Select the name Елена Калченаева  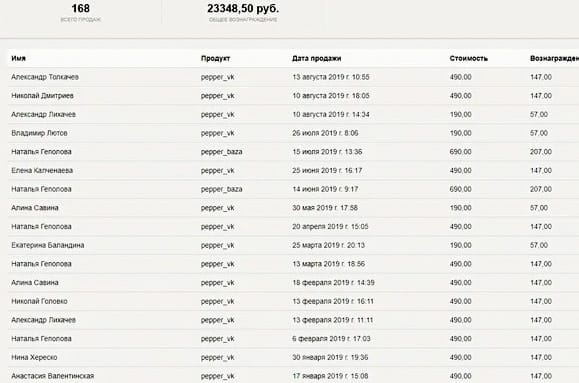coord(42,171)
